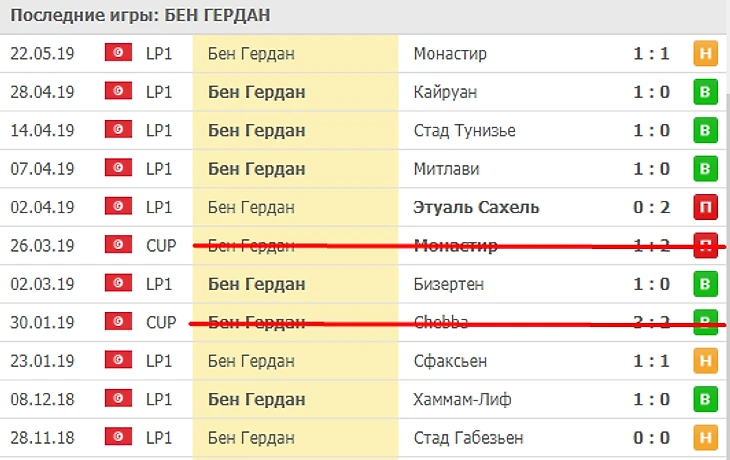The image size is (730, 460).
Task: Click the orange Н badge for Стад Габезьен match
Action: click(x=706, y=437)
